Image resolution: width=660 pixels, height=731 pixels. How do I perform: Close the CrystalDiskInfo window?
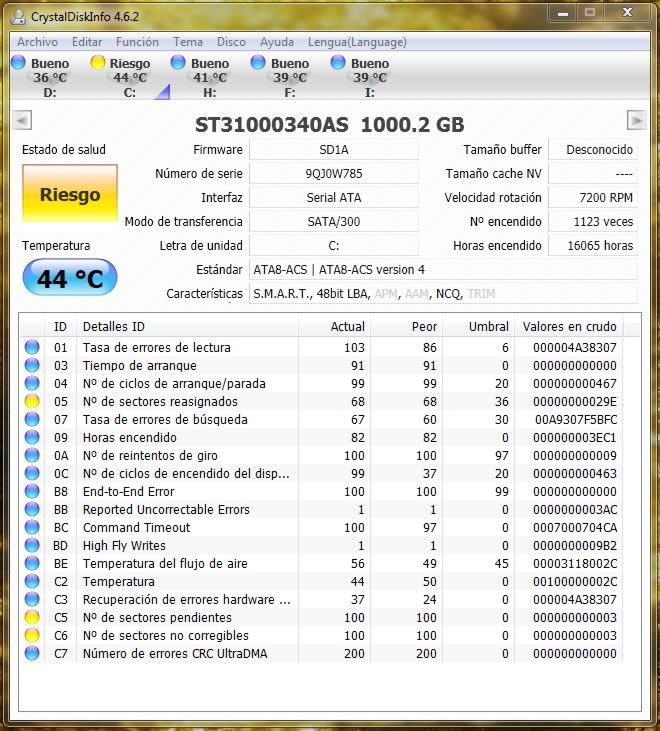point(627,13)
